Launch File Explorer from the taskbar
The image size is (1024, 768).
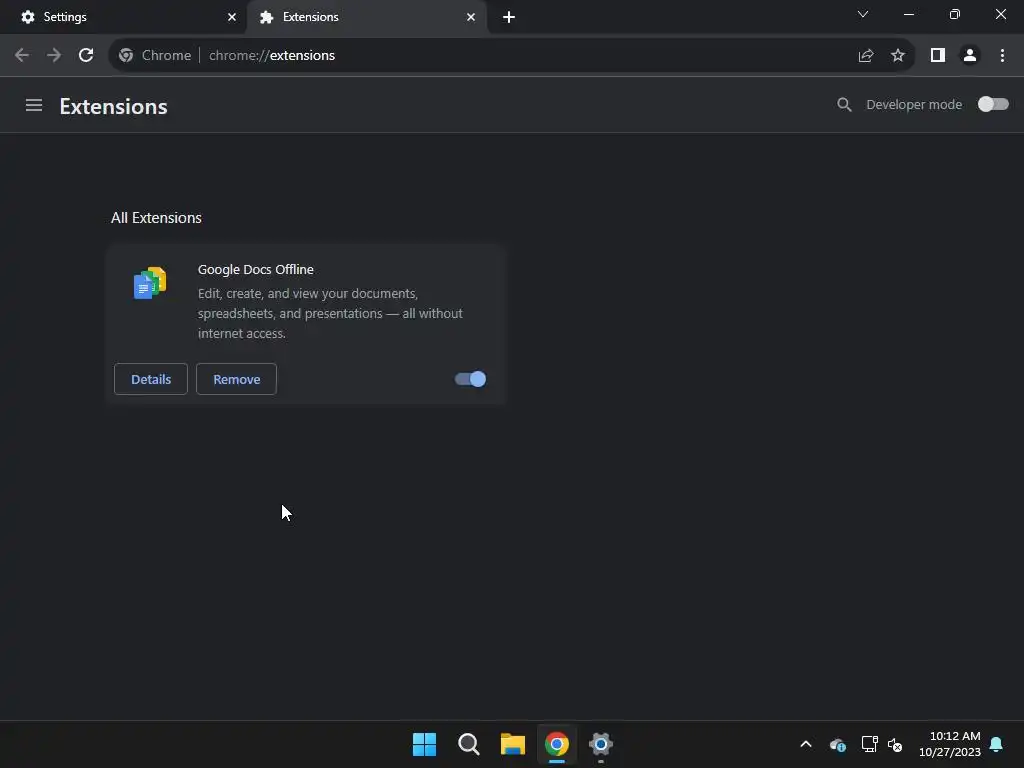click(x=513, y=744)
